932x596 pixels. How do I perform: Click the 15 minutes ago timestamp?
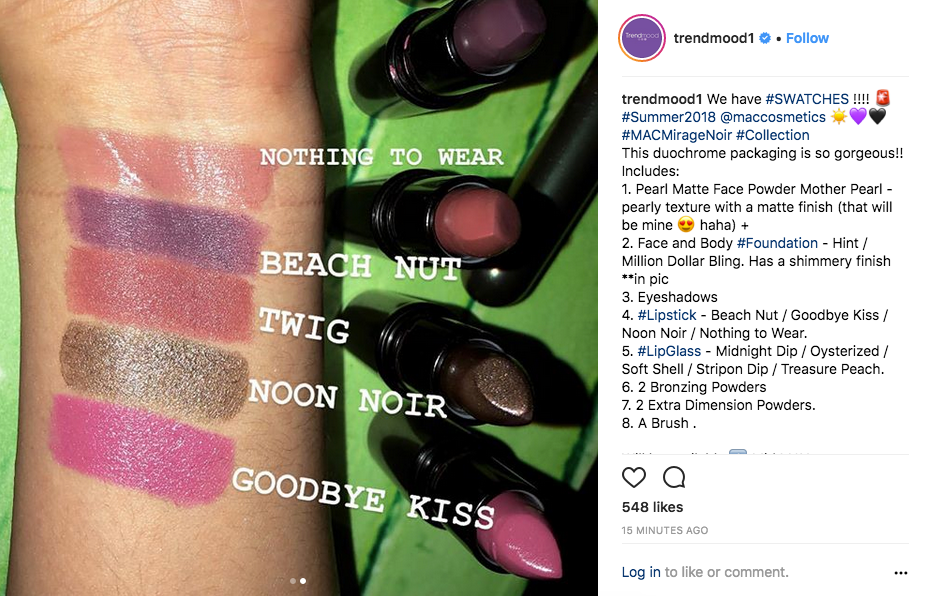(665, 530)
